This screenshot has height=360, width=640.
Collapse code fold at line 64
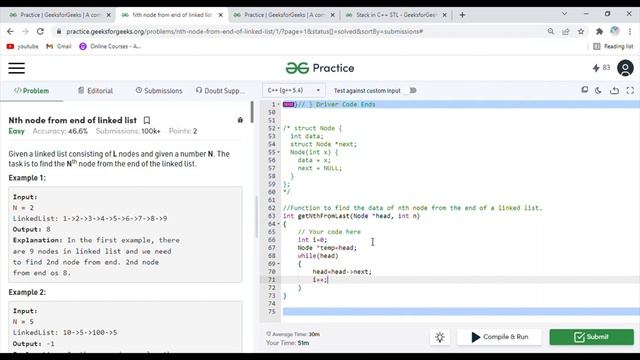[x=279, y=224]
